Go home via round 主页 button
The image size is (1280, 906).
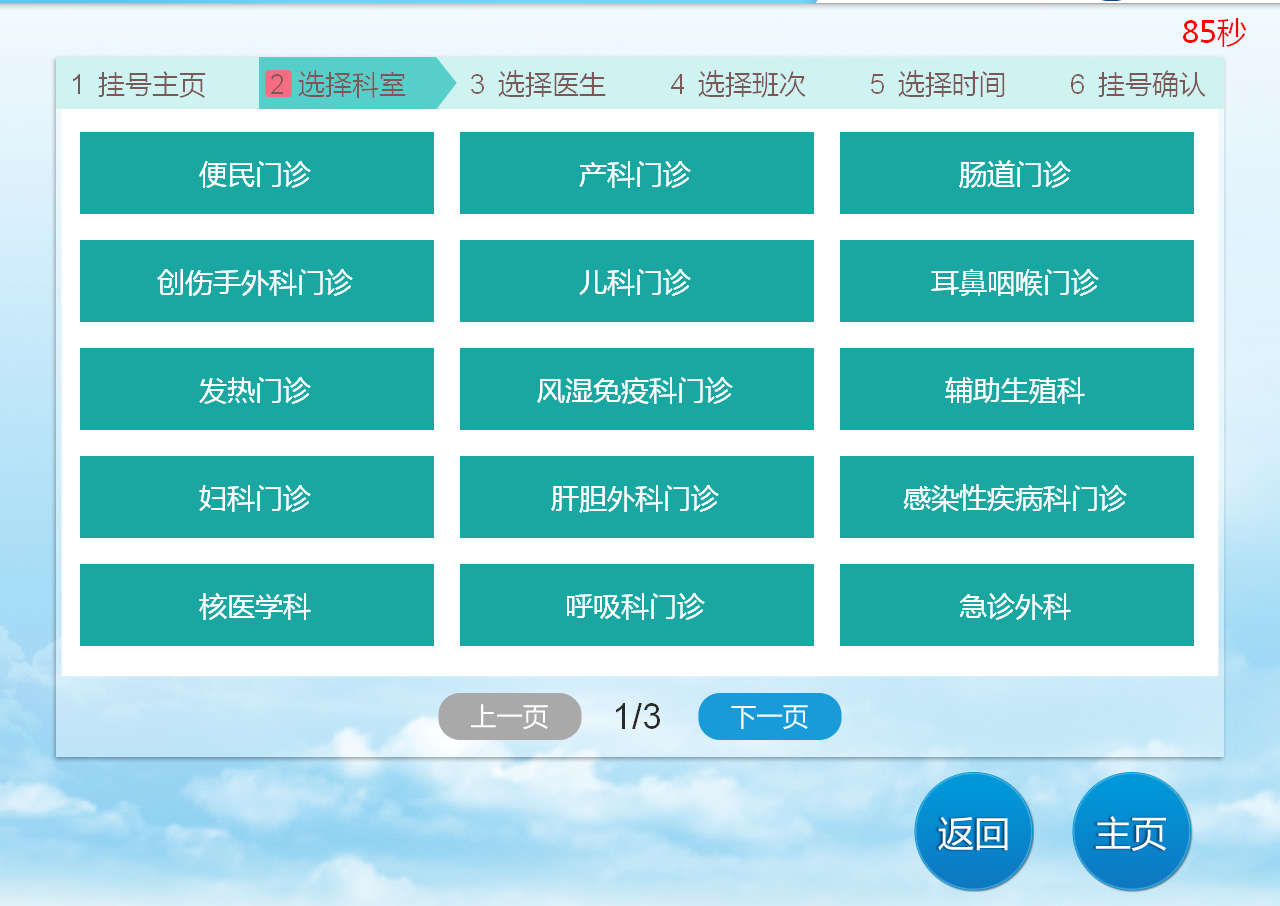click(1131, 832)
